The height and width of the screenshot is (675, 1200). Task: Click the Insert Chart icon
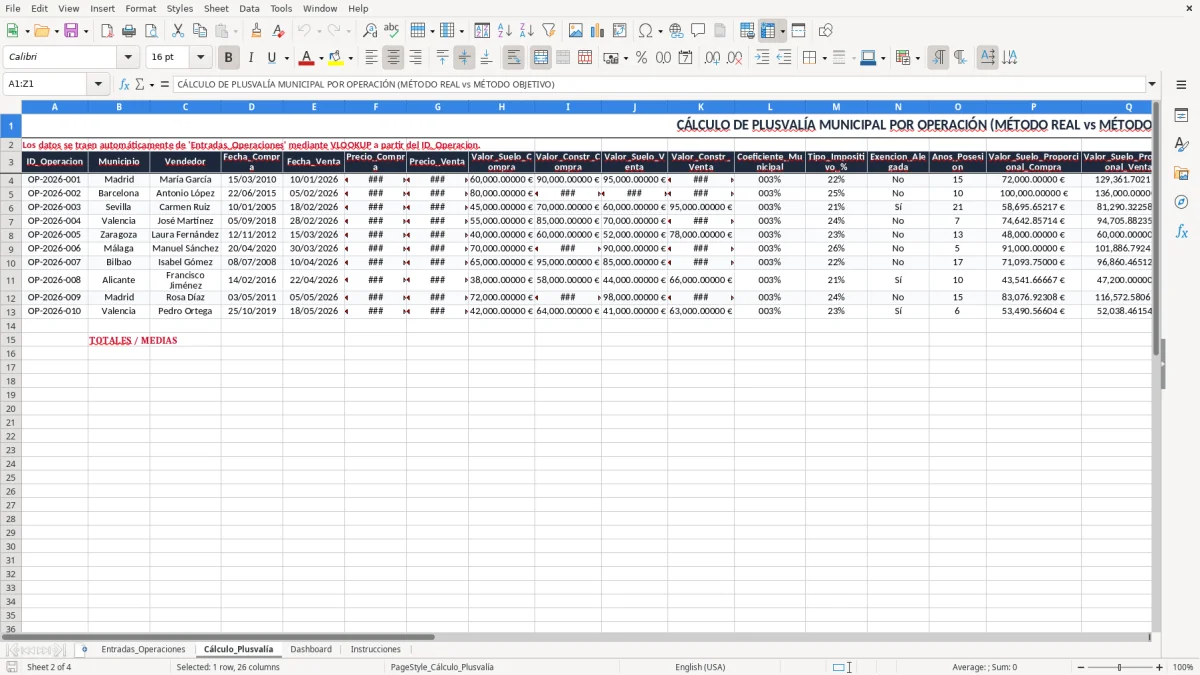click(x=598, y=31)
